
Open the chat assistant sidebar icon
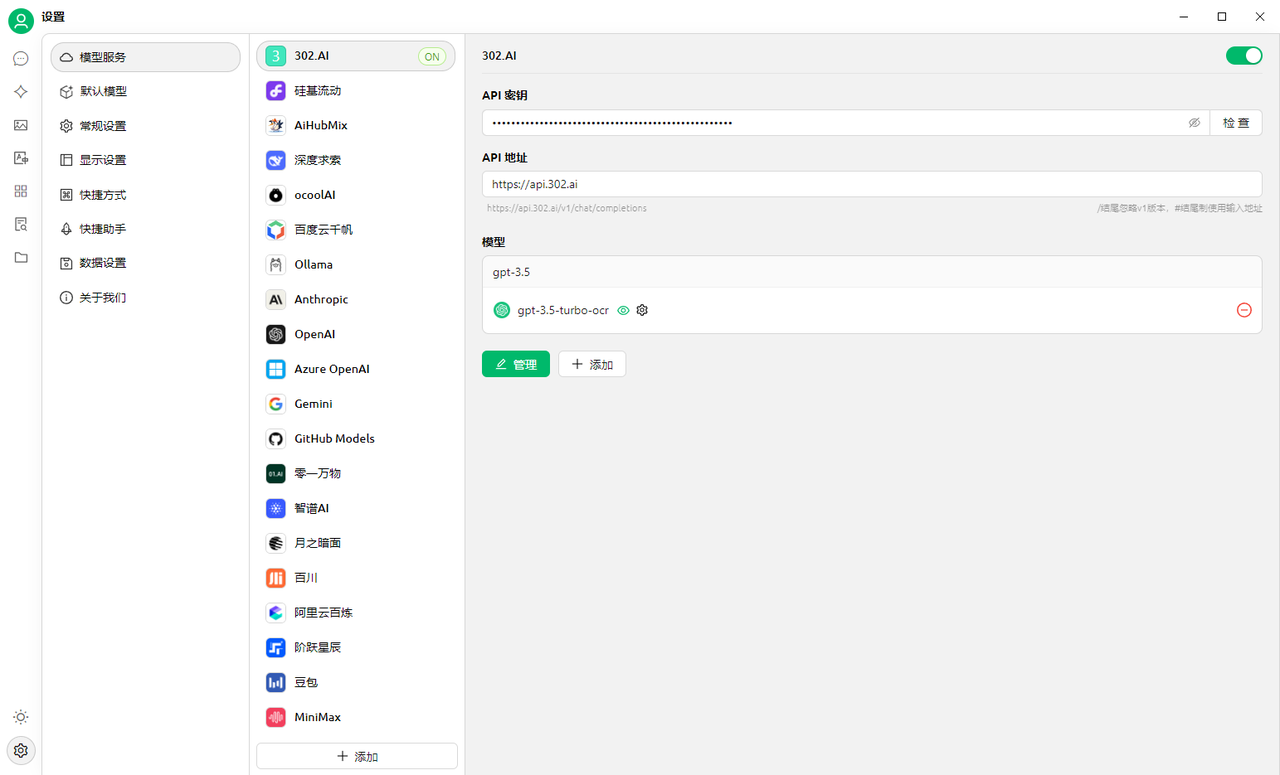[x=21, y=59]
